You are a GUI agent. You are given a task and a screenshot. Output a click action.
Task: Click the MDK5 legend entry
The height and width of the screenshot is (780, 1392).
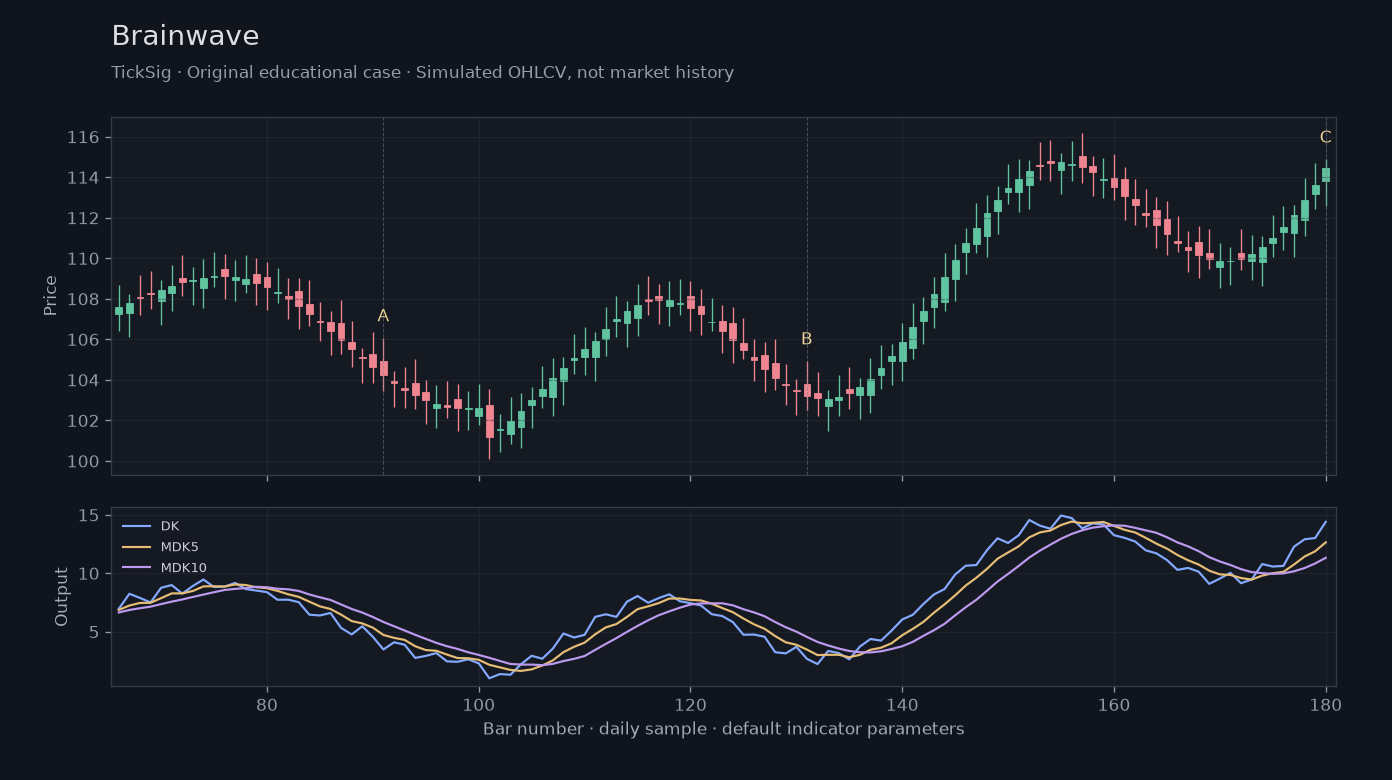coord(160,547)
